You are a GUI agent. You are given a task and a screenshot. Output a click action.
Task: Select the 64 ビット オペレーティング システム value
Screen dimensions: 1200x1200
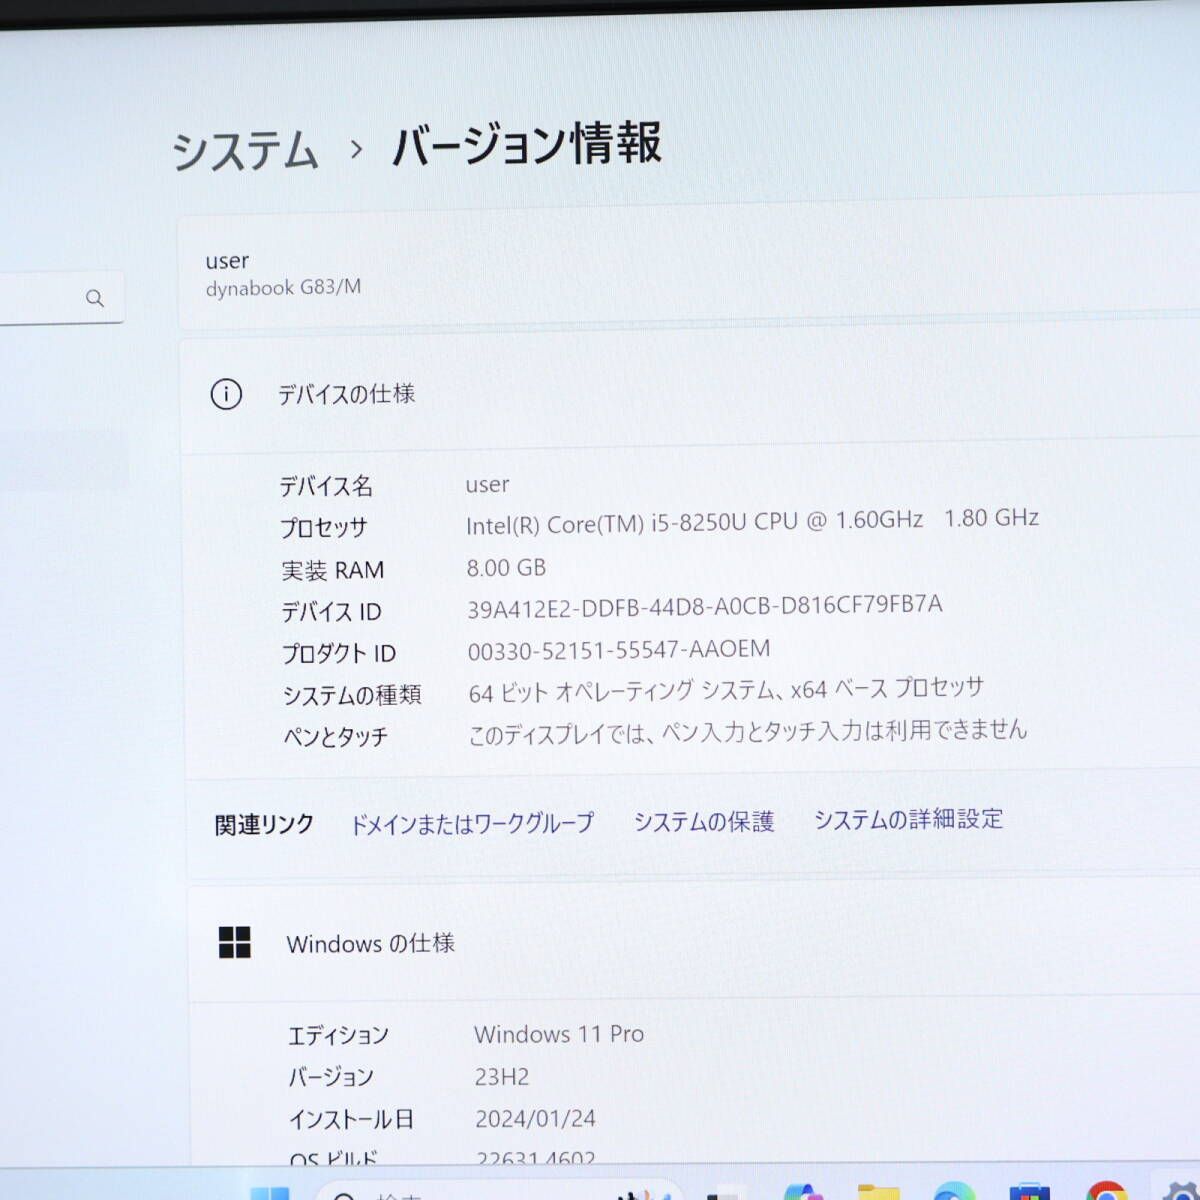pyautogui.click(x=726, y=689)
